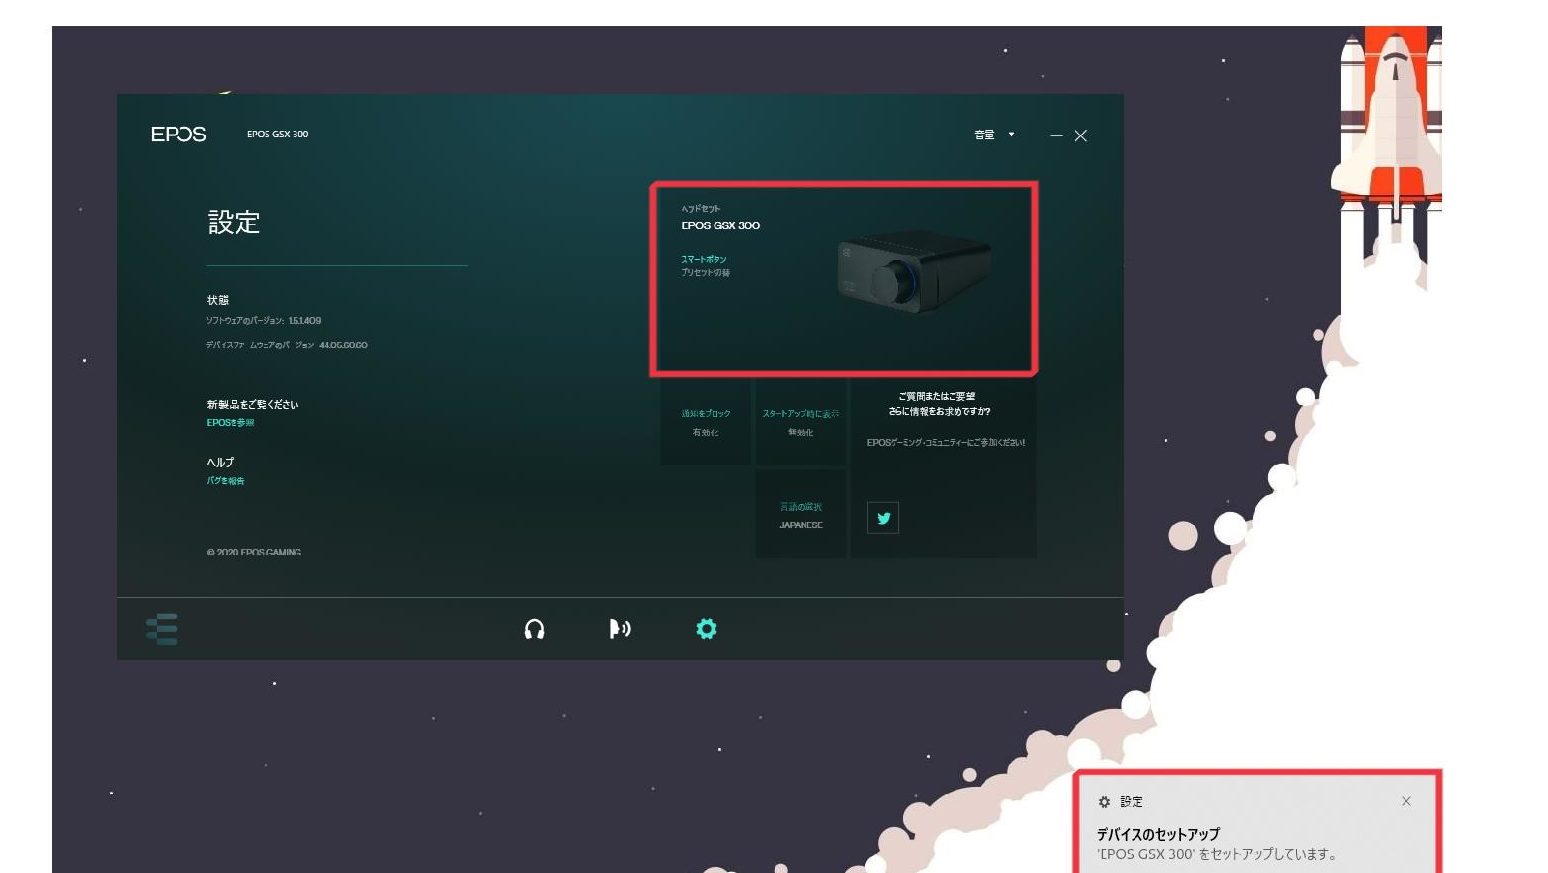
Task: Click the スマートボタン label
Action: click(704, 259)
